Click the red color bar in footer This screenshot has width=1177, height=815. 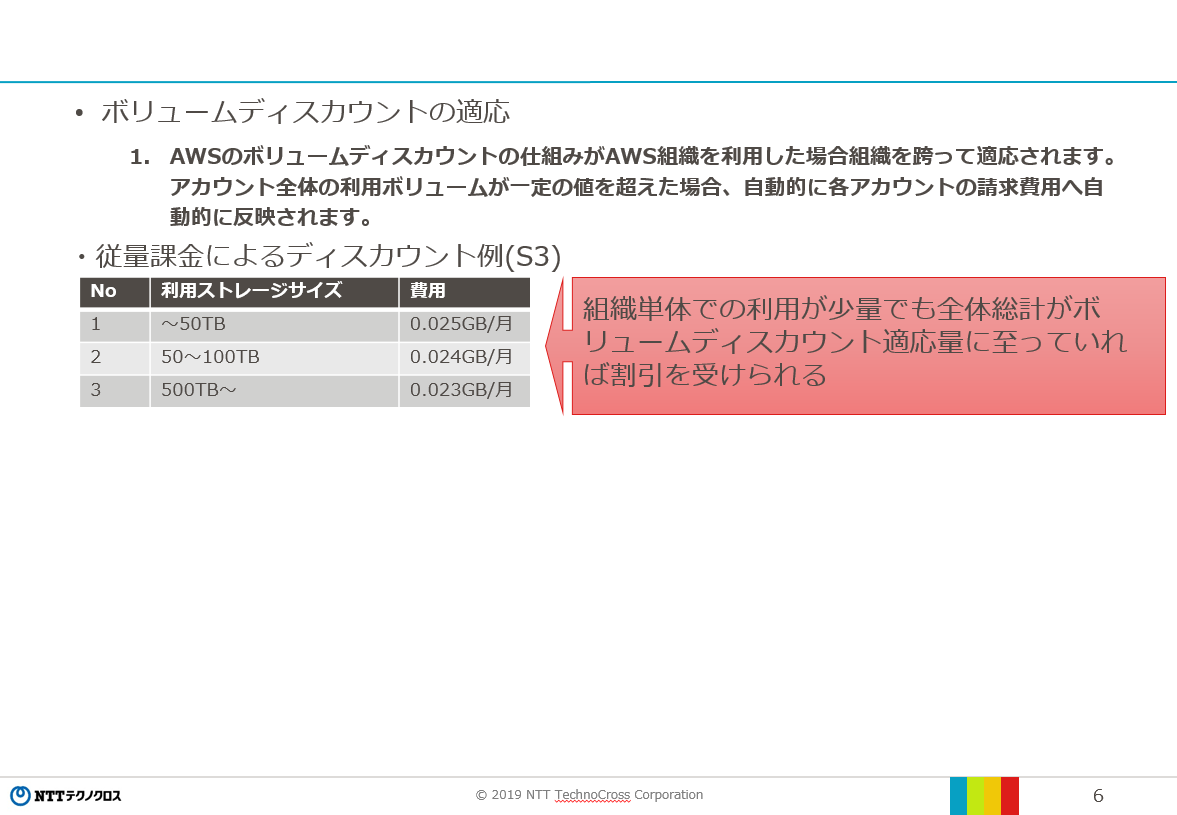1010,796
